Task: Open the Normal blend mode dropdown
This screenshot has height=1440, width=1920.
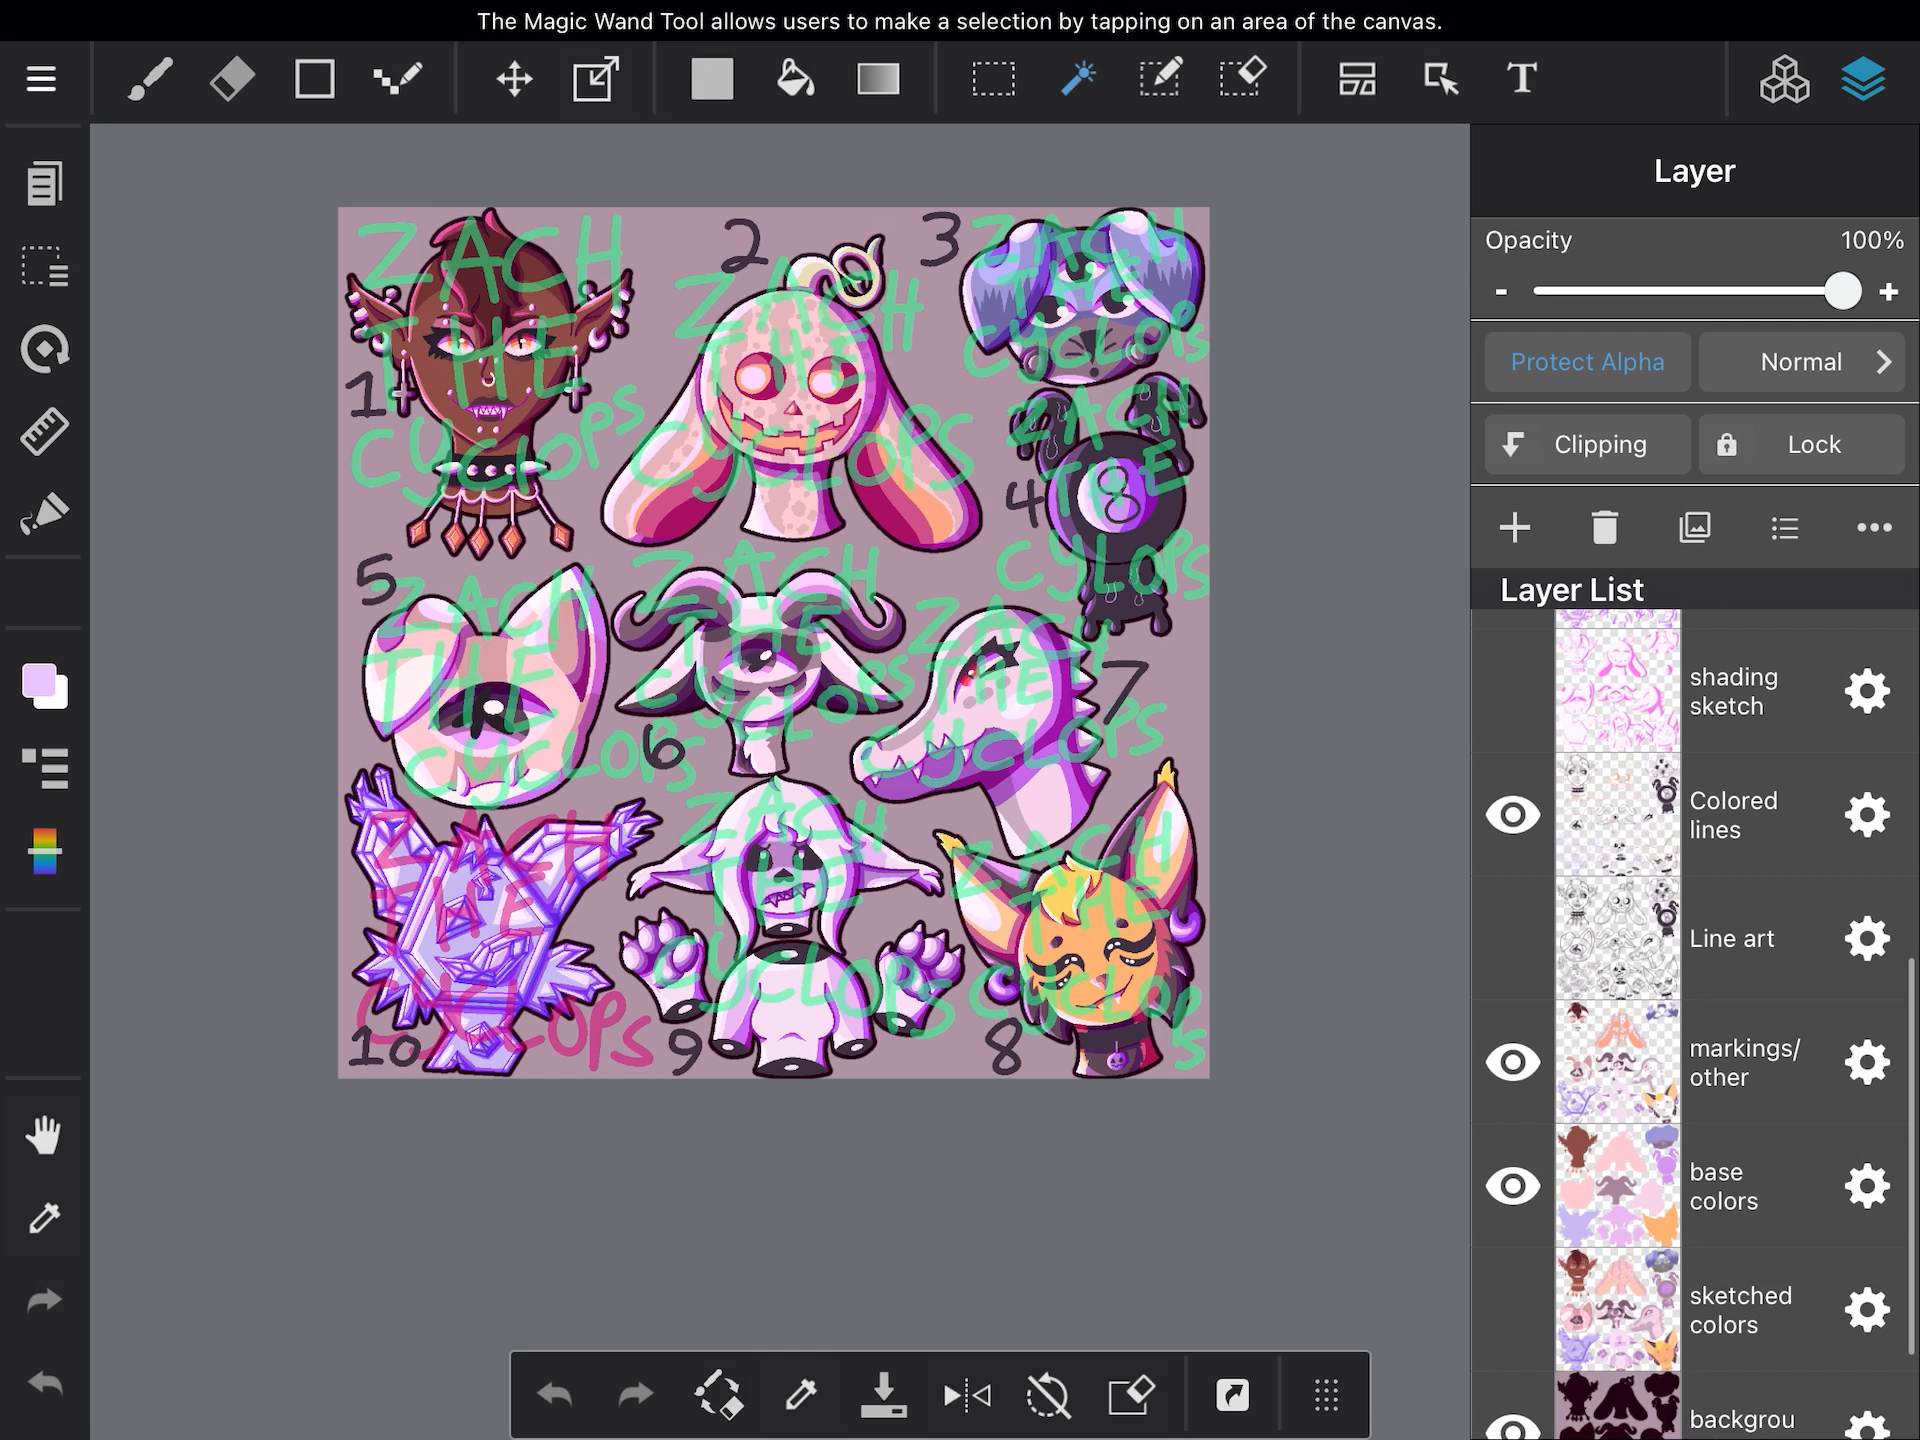Action: click(1802, 362)
